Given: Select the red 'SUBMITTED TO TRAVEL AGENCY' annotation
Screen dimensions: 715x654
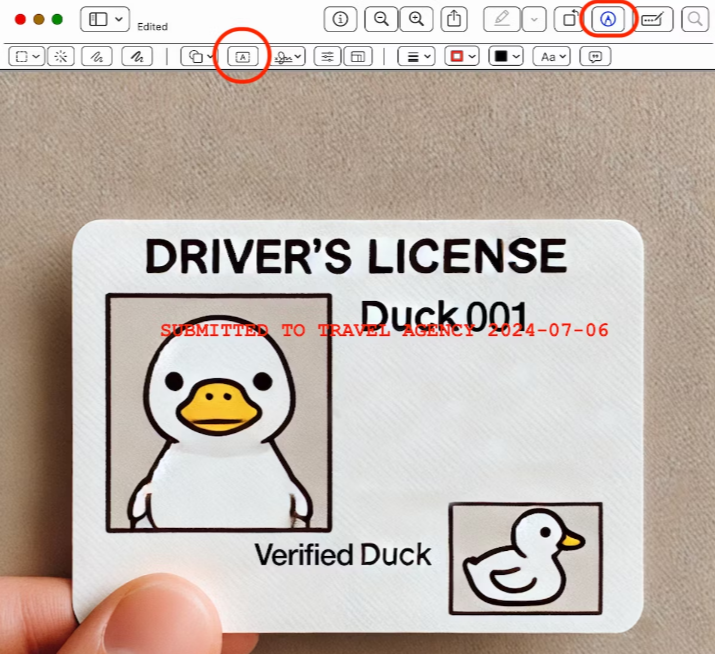Looking at the screenshot, I should 384,330.
